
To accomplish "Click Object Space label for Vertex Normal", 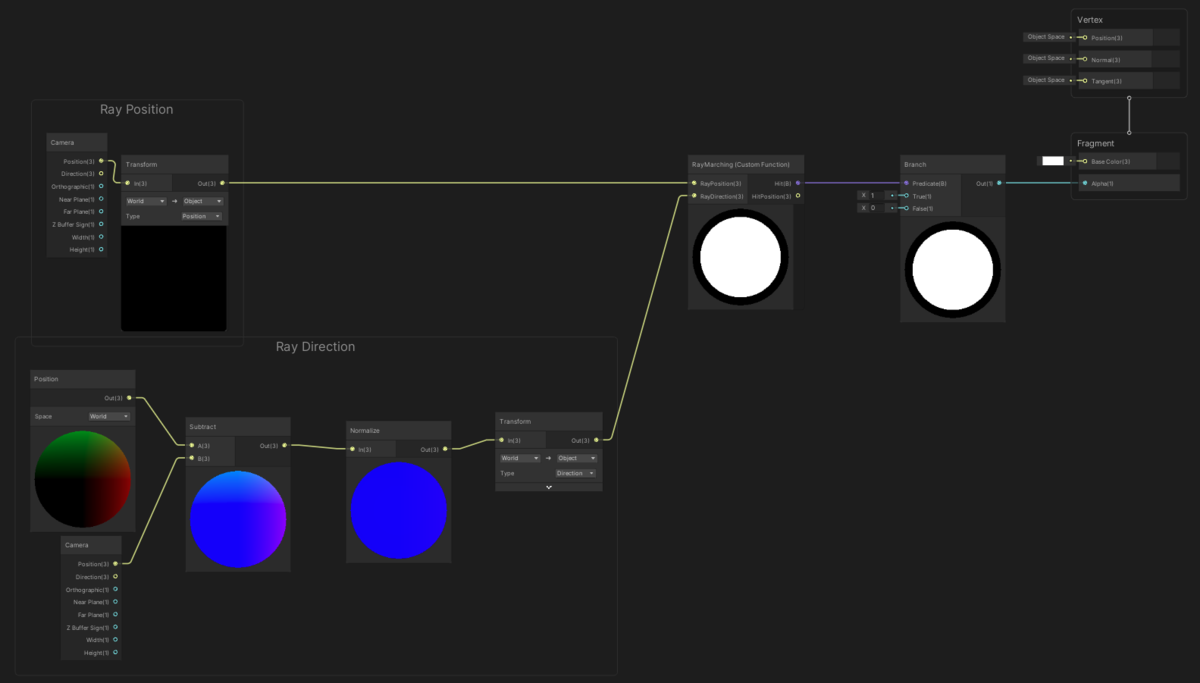I will pos(1046,58).
